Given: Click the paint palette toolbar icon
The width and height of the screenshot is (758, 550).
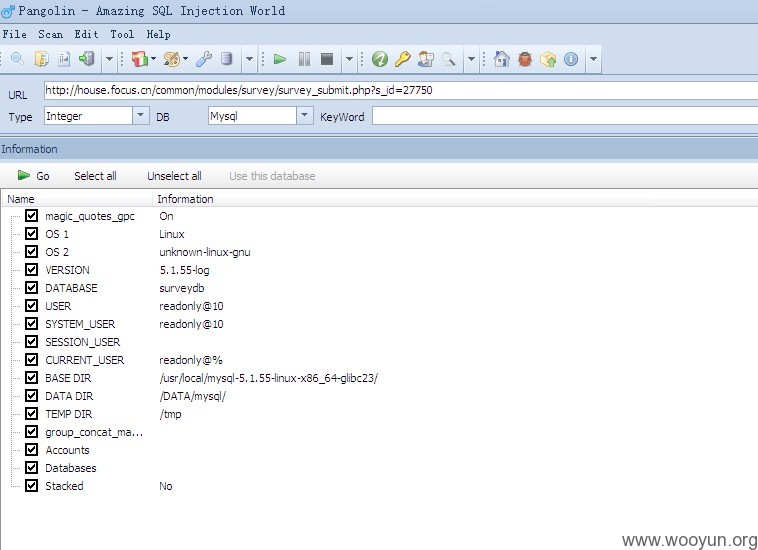Looking at the screenshot, I should pos(171,59).
